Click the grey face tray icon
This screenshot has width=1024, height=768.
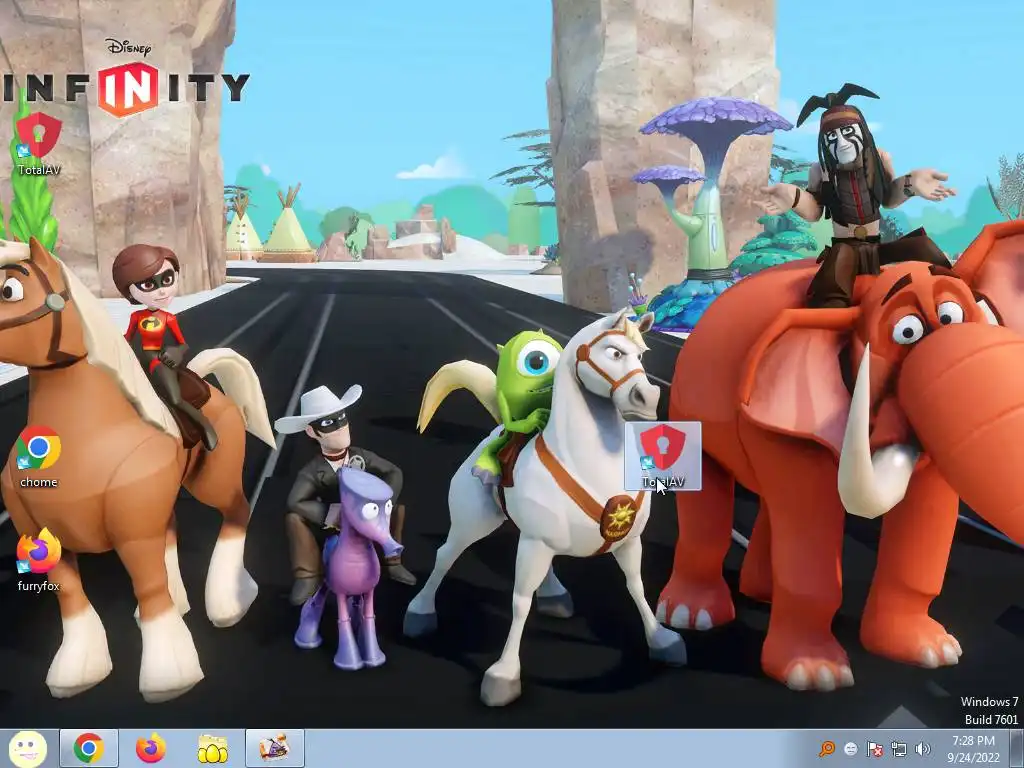tap(850, 749)
